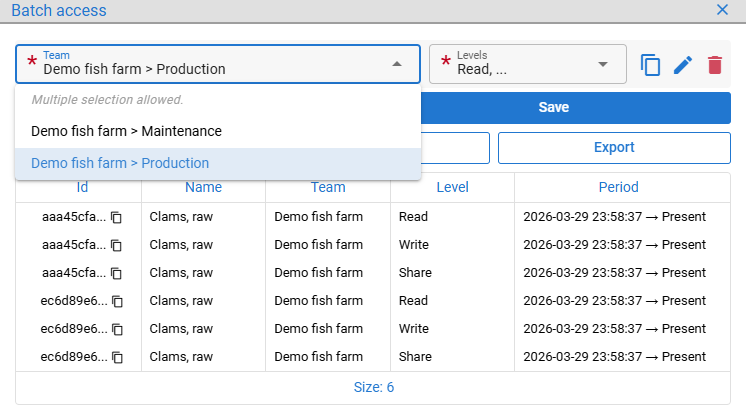The image size is (746, 406).
Task: Click the Batch access title text
Action: point(59,10)
